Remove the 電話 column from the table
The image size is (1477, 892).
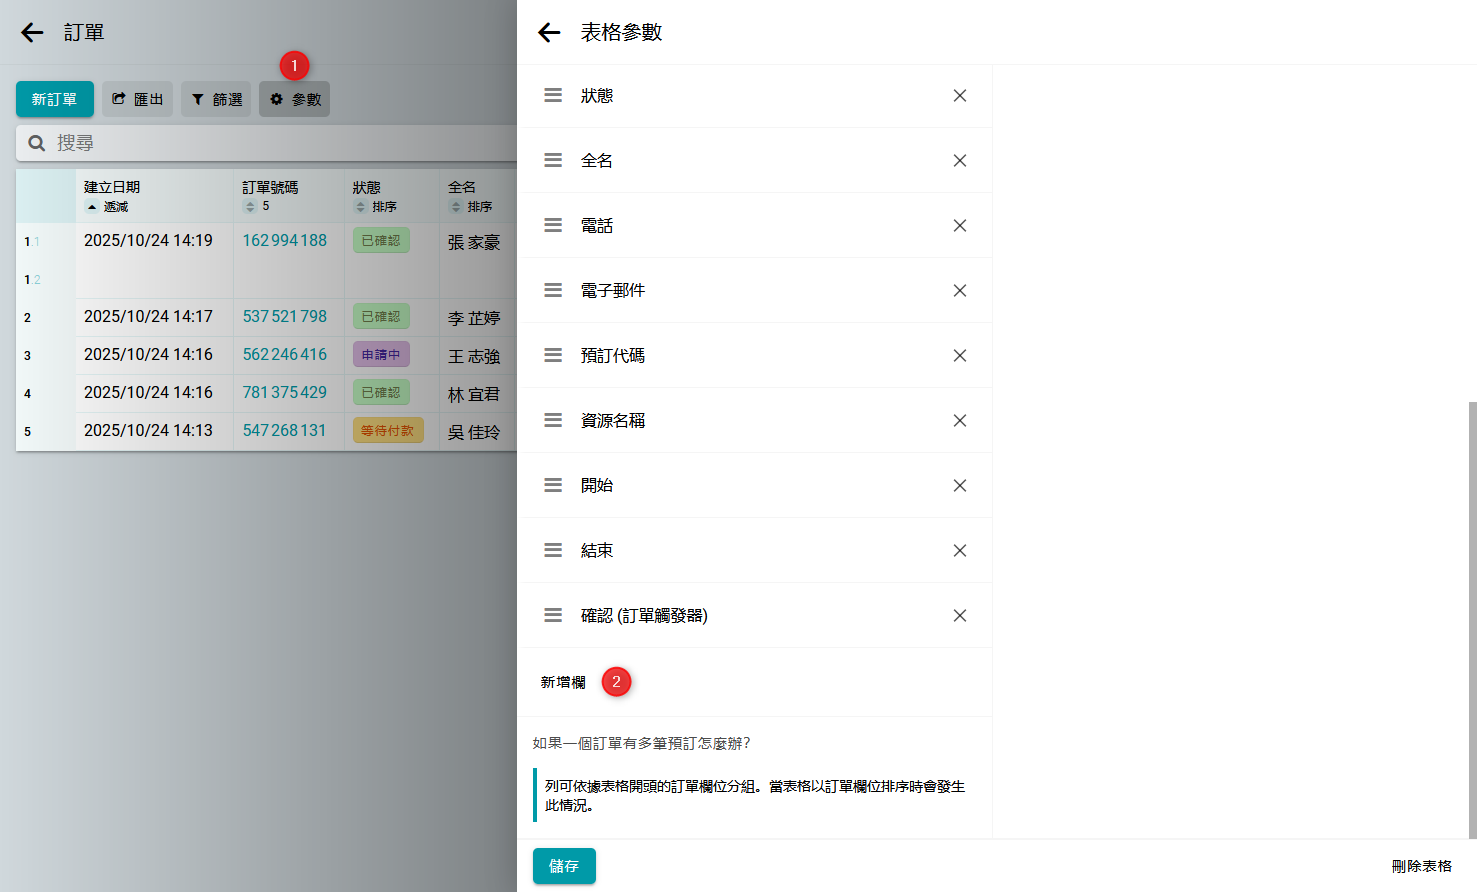click(x=959, y=226)
